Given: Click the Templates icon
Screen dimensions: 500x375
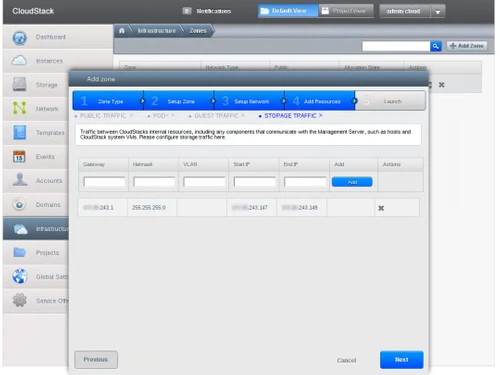Looking at the screenshot, I should click(19, 132).
